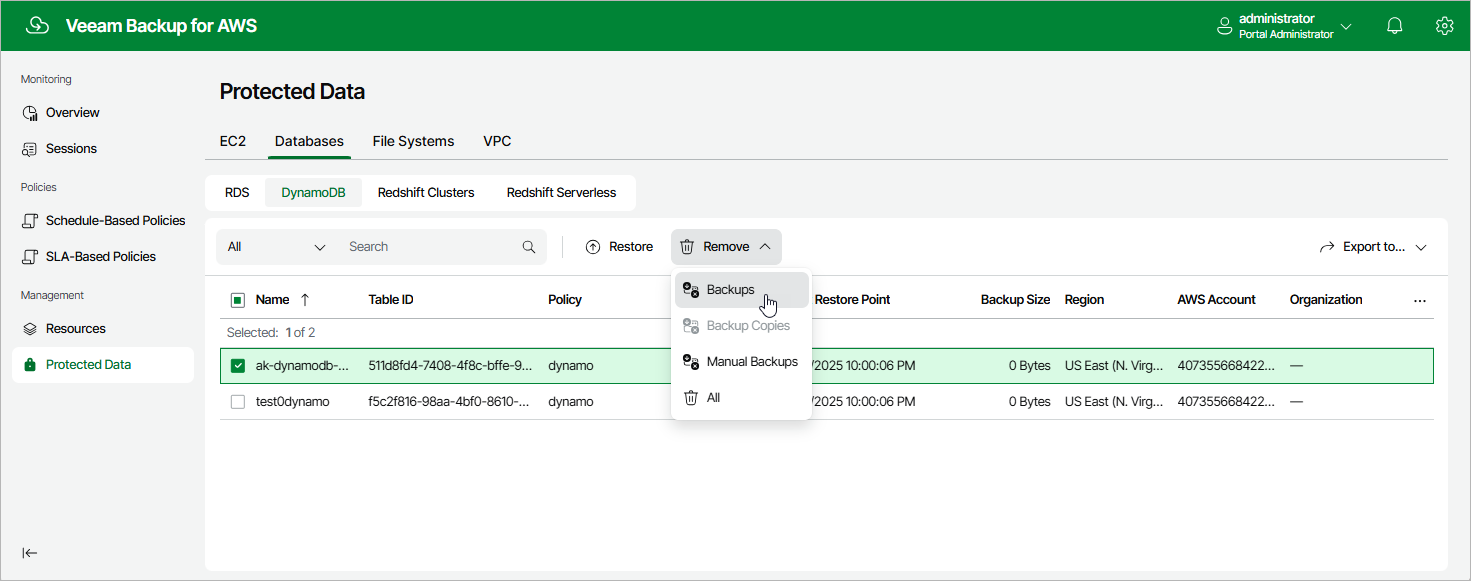1471x581 pixels.
Task: Click table ID starting with 511d8fd4
Action: (x=450, y=366)
